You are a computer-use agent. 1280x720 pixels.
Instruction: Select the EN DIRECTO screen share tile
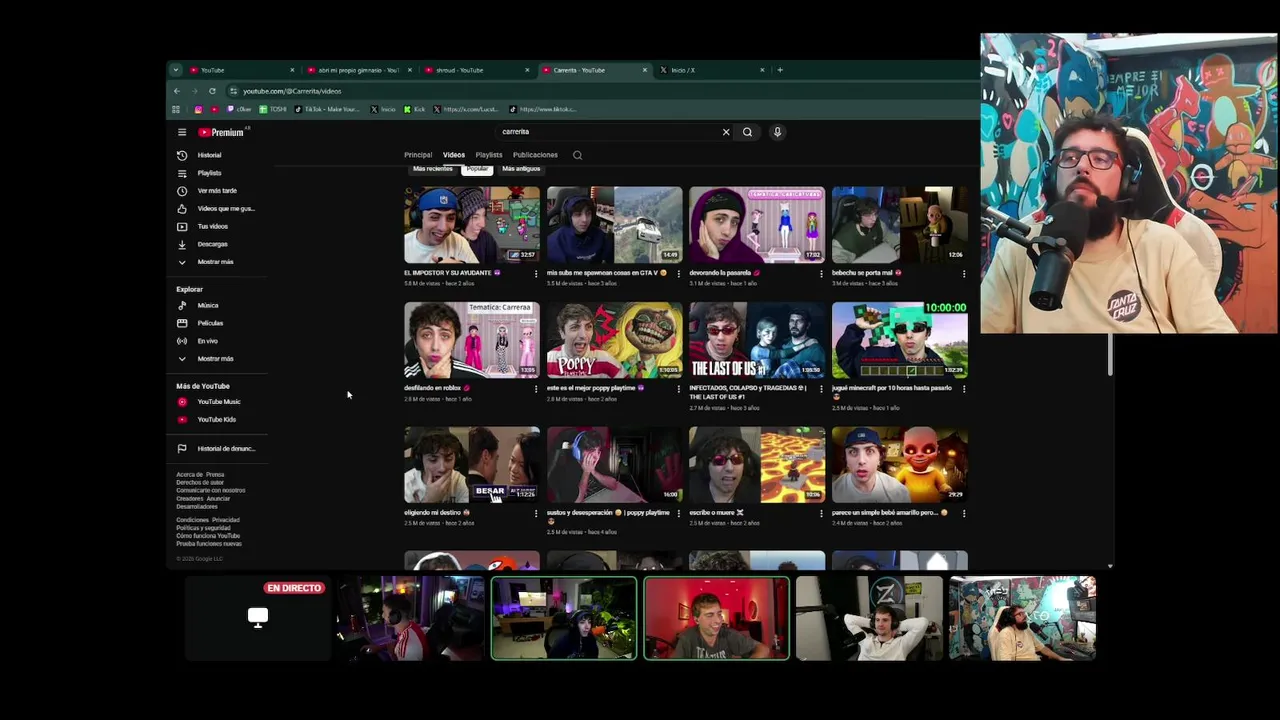[258, 618]
